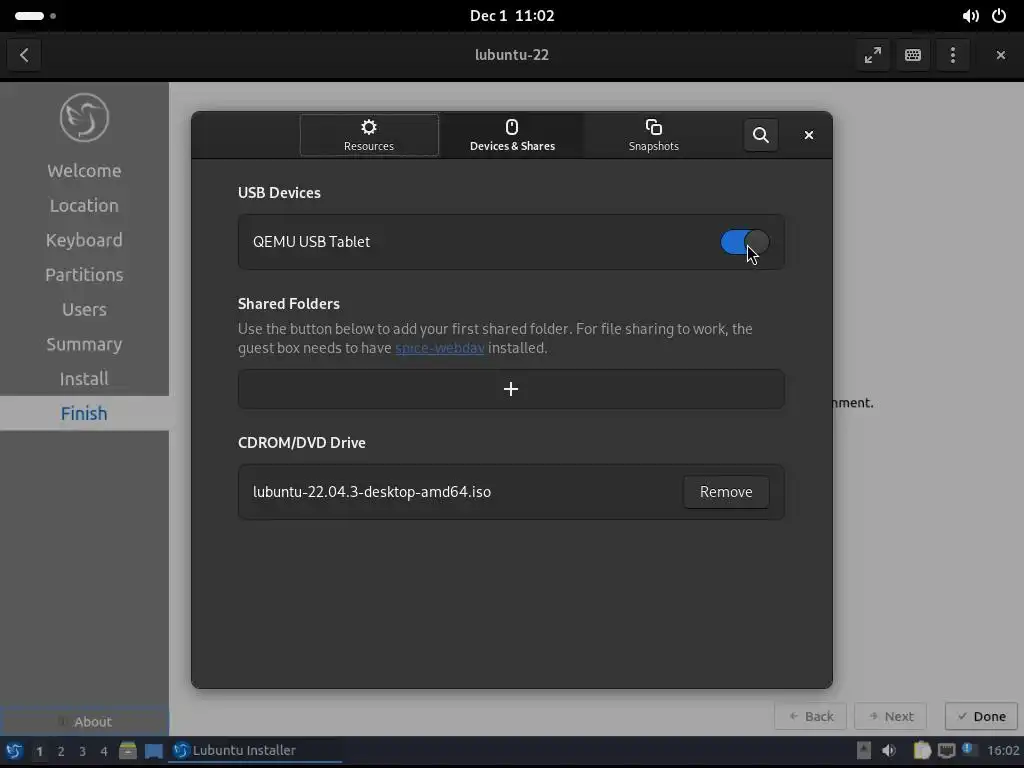Close the Devices & Shares dialog

(x=808, y=135)
